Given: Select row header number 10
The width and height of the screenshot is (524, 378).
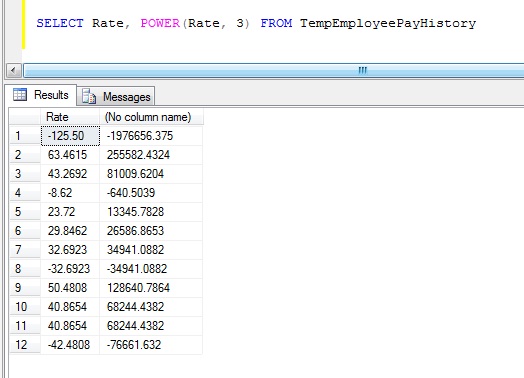Looking at the screenshot, I should click(25, 307).
